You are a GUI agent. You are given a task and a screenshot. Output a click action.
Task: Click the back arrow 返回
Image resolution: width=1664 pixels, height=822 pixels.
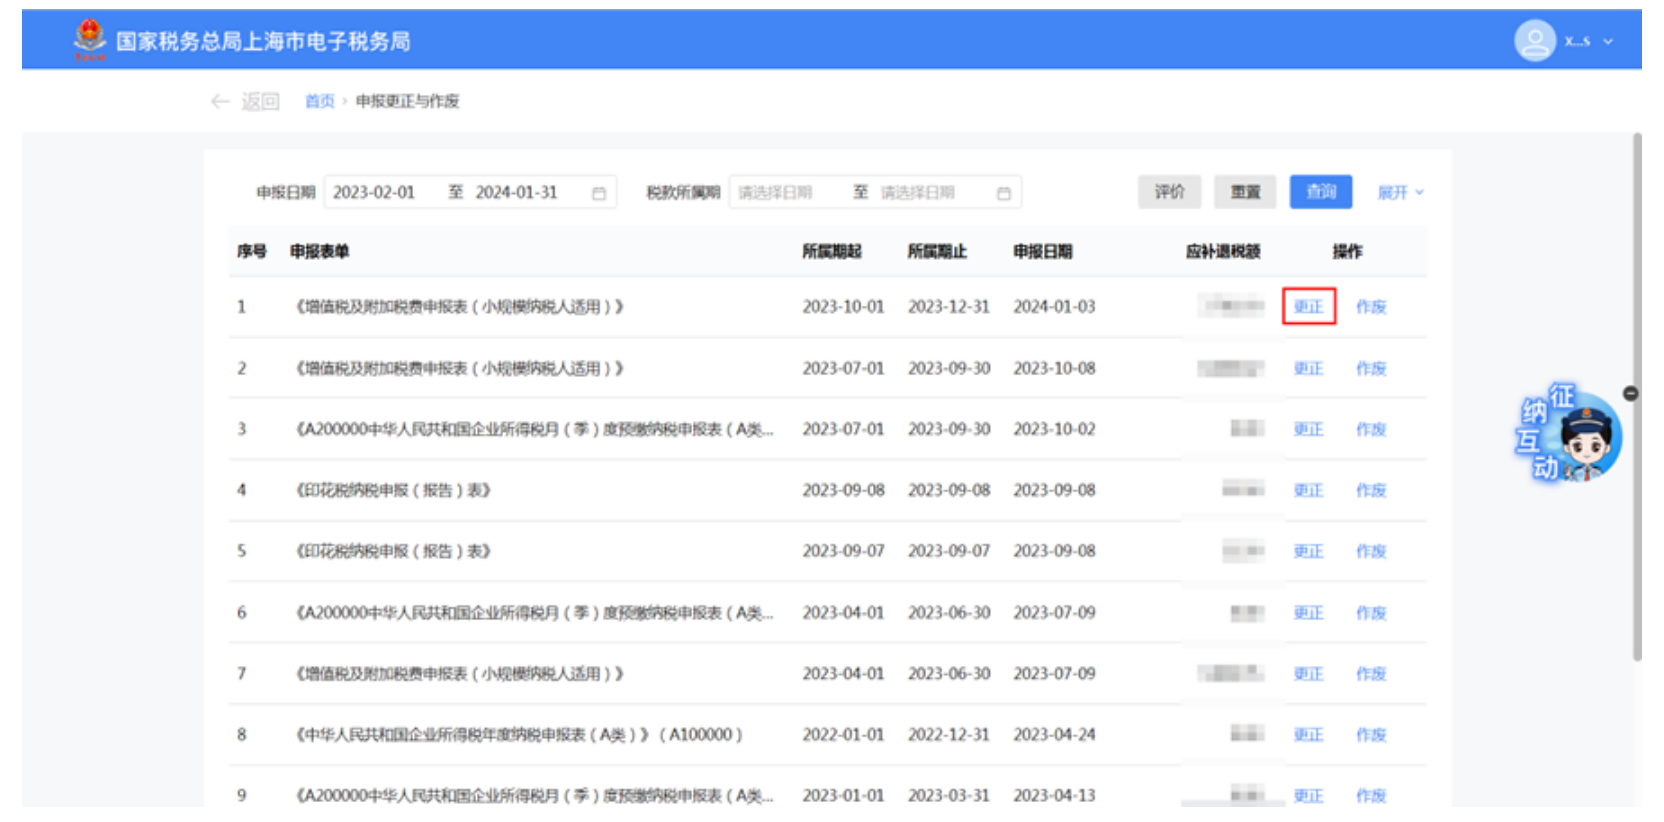tap(245, 101)
